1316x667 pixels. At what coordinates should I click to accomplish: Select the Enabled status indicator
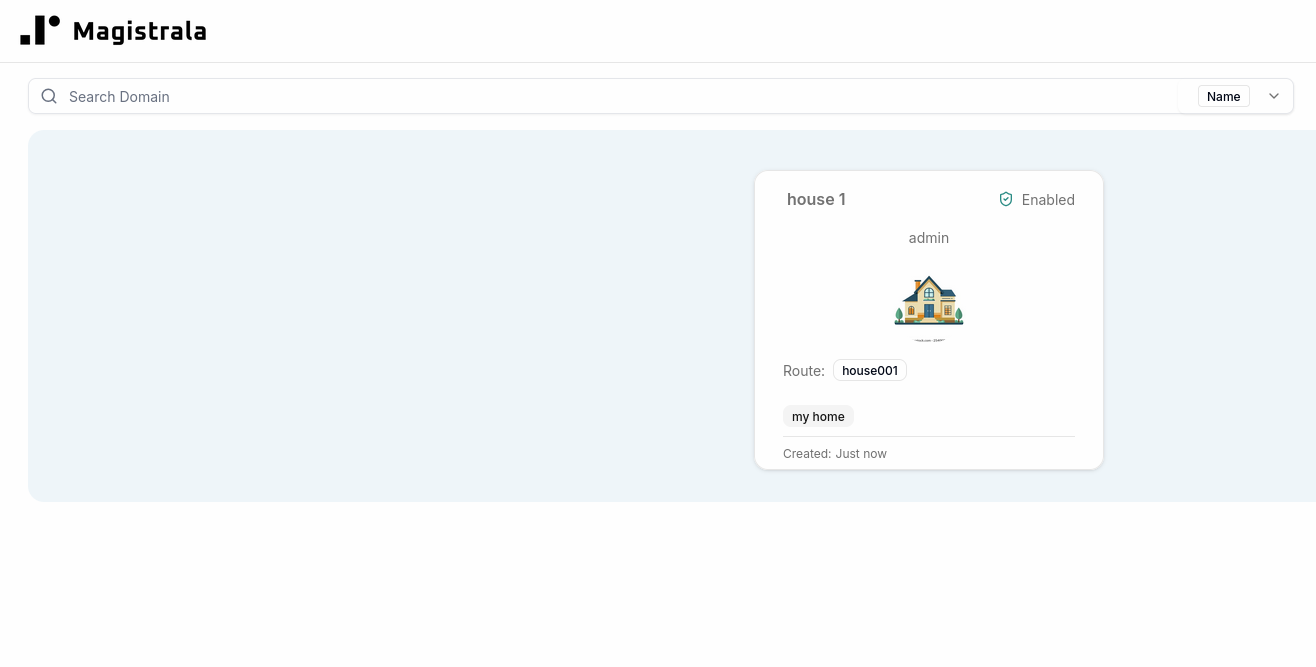pyautogui.click(x=1037, y=199)
